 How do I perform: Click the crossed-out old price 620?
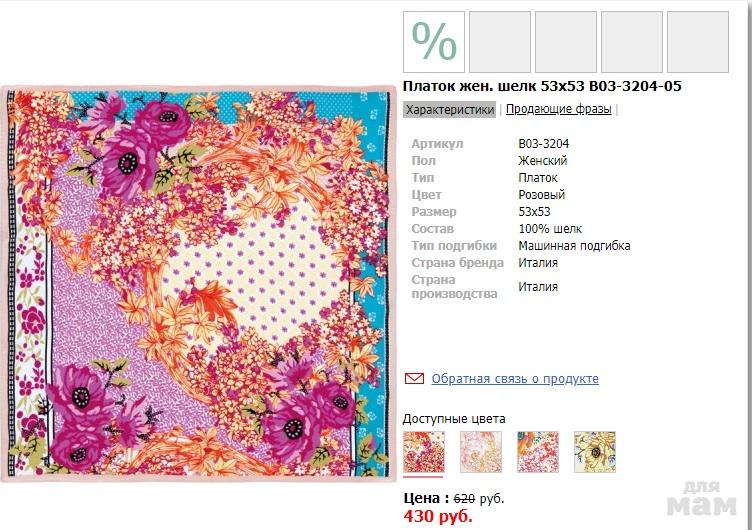[464, 498]
